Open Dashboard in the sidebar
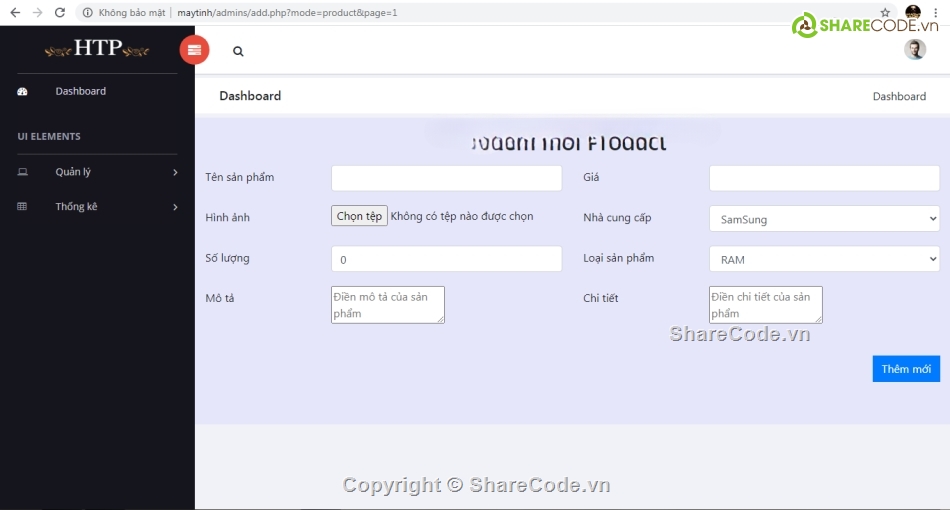The height and width of the screenshot is (510, 950). pos(81,91)
